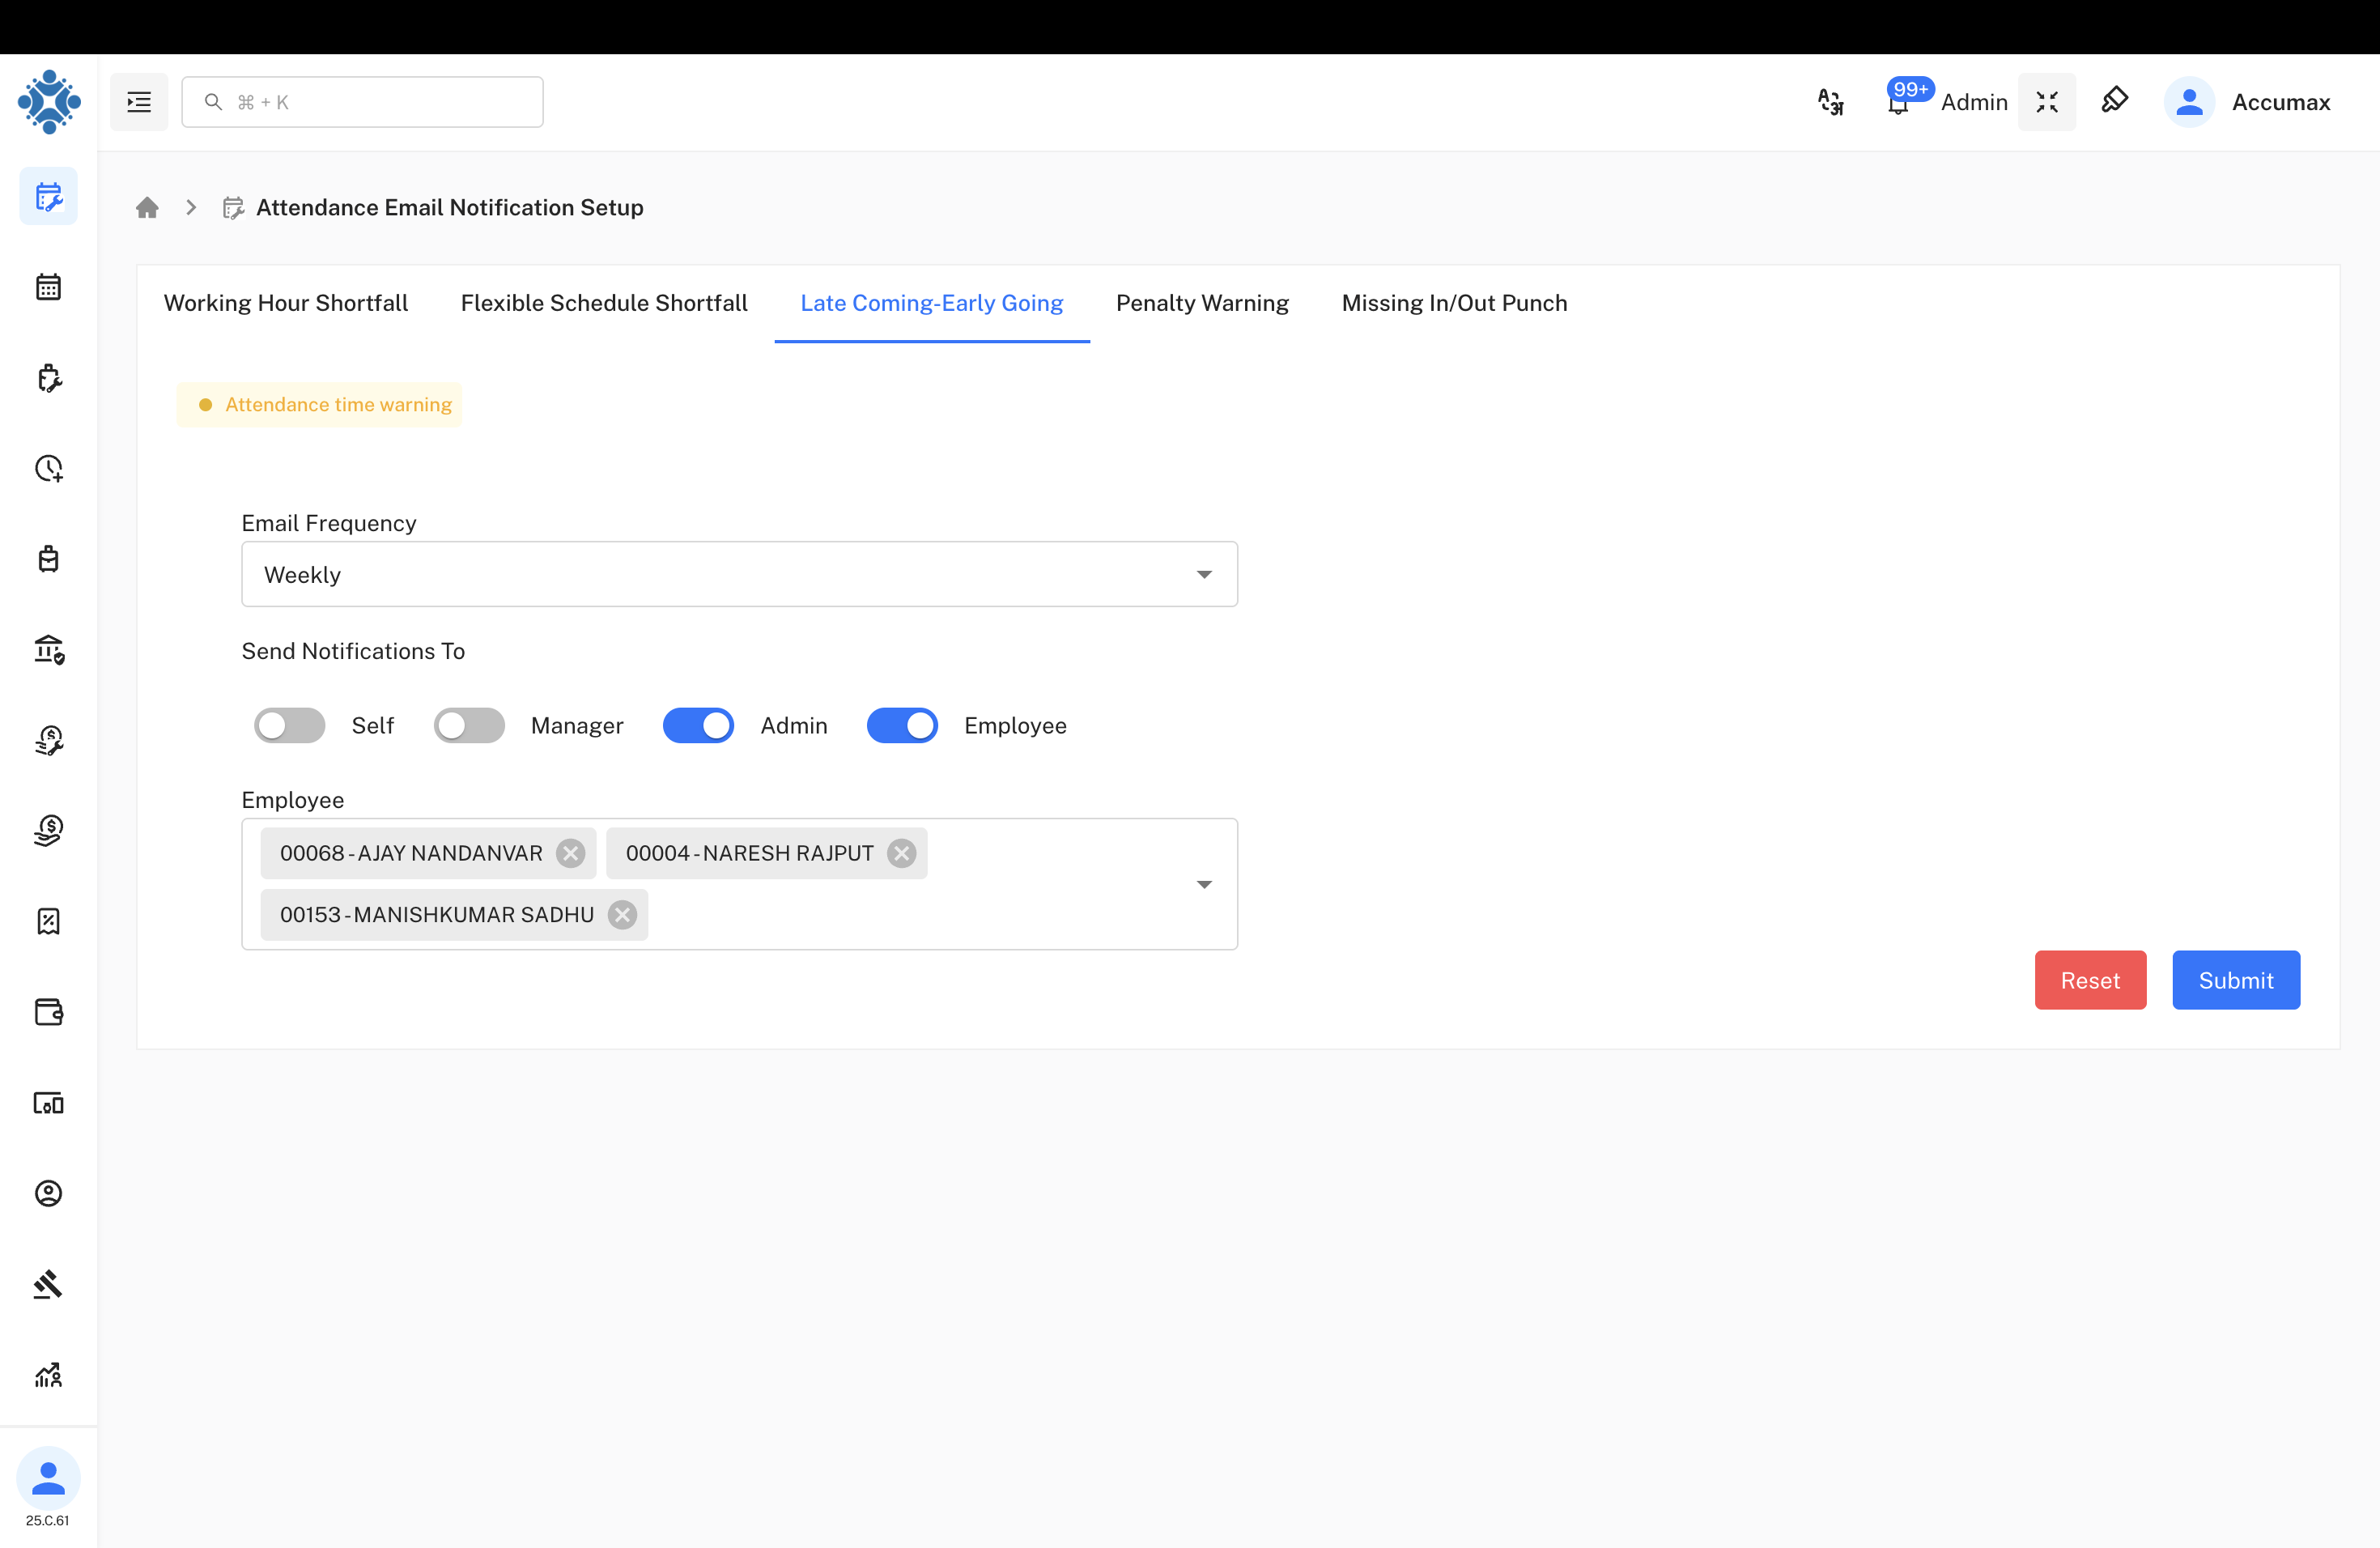Click the Submit button
The width and height of the screenshot is (2380, 1548).
click(2236, 980)
